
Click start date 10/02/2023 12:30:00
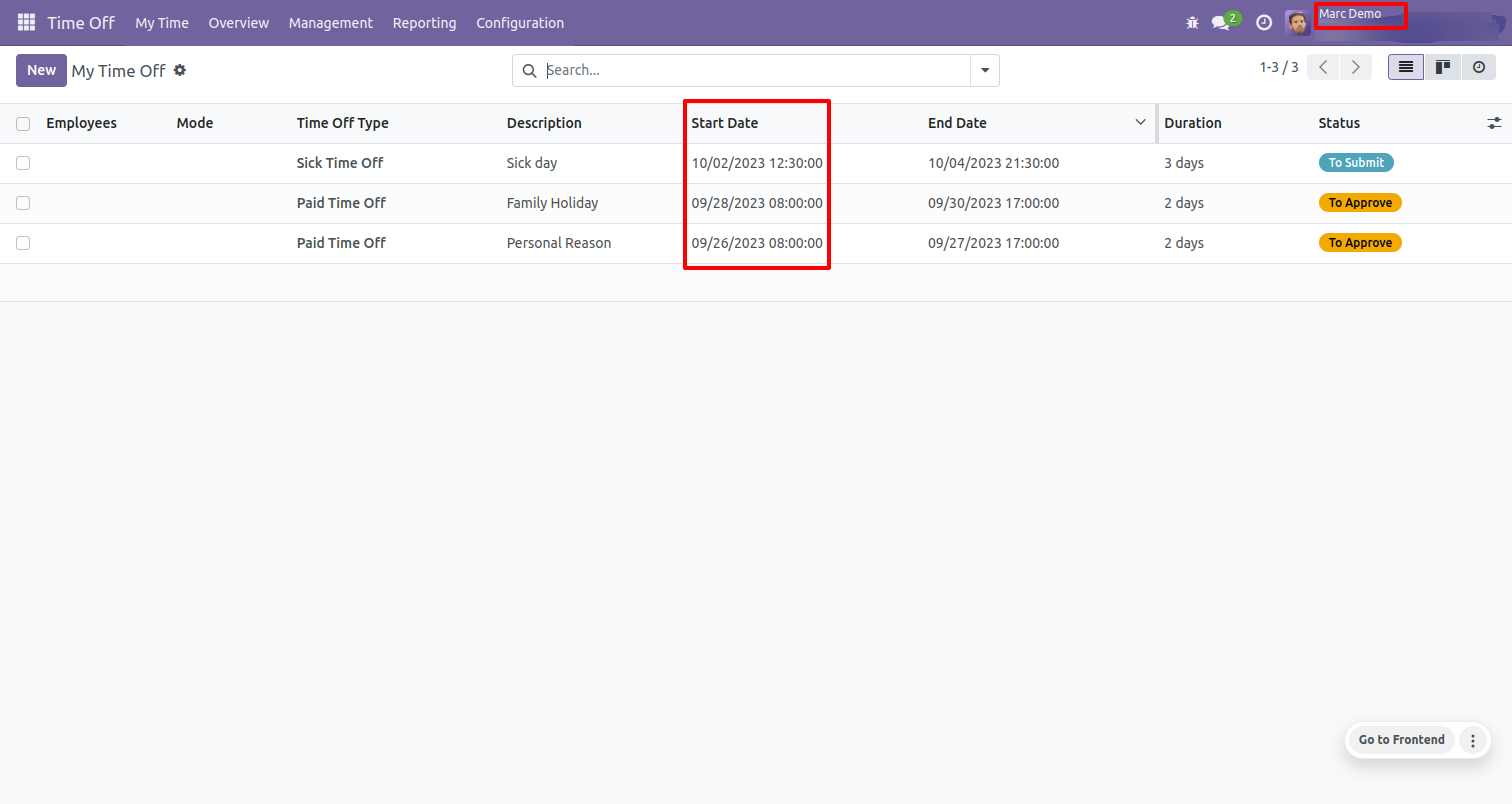pos(757,163)
